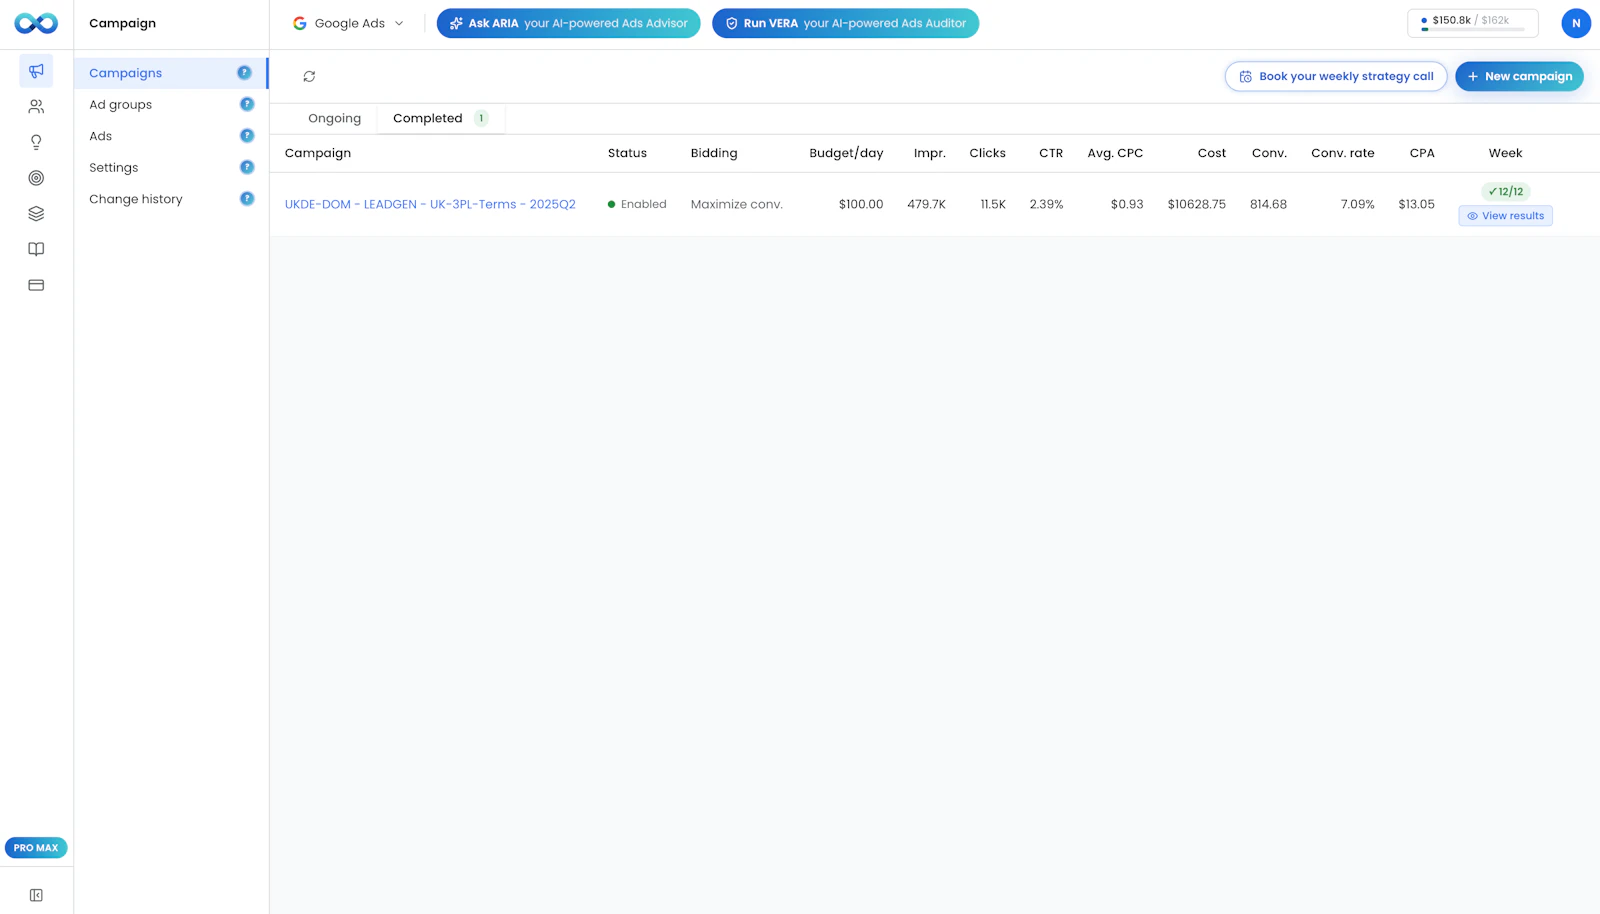Click the Cost column header
Image resolution: width=1600 pixels, height=914 pixels.
click(x=1212, y=153)
